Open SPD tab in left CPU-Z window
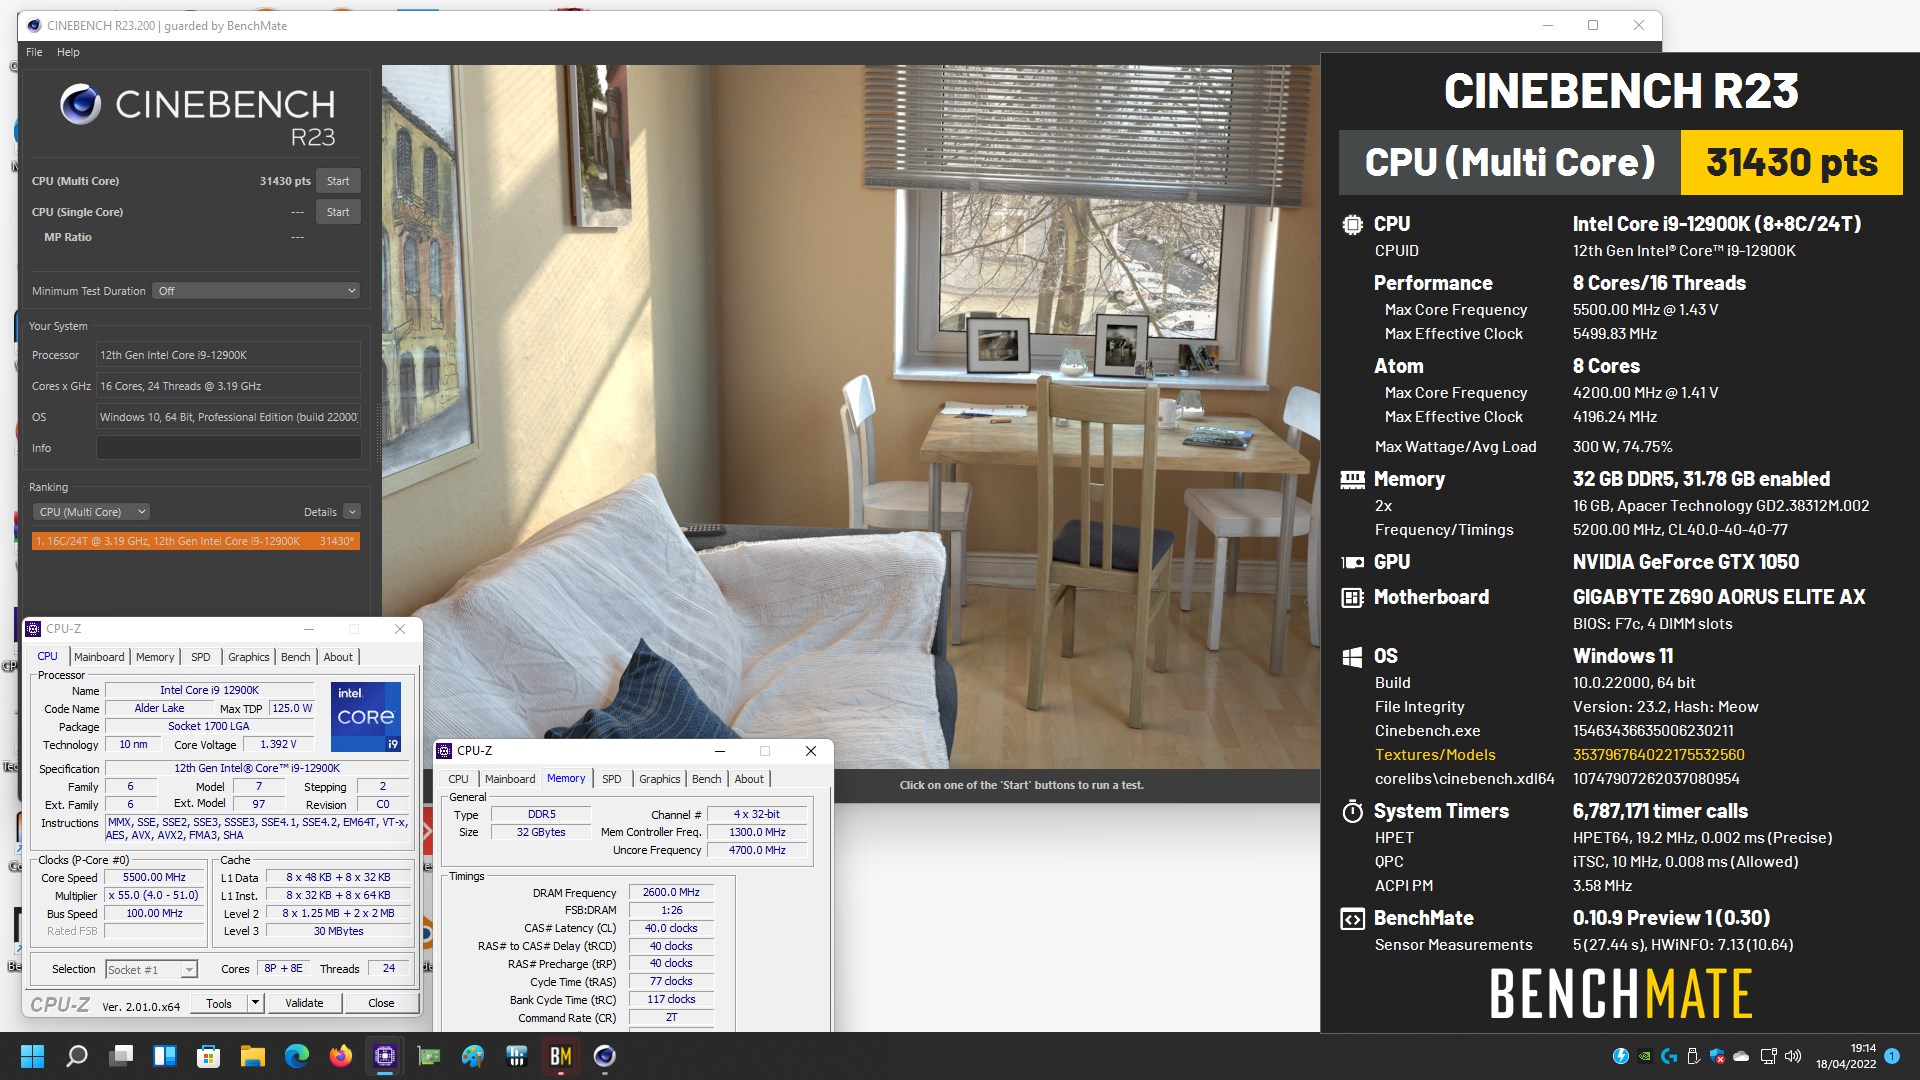The height and width of the screenshot is (1080, 1920). coord(201,657)
